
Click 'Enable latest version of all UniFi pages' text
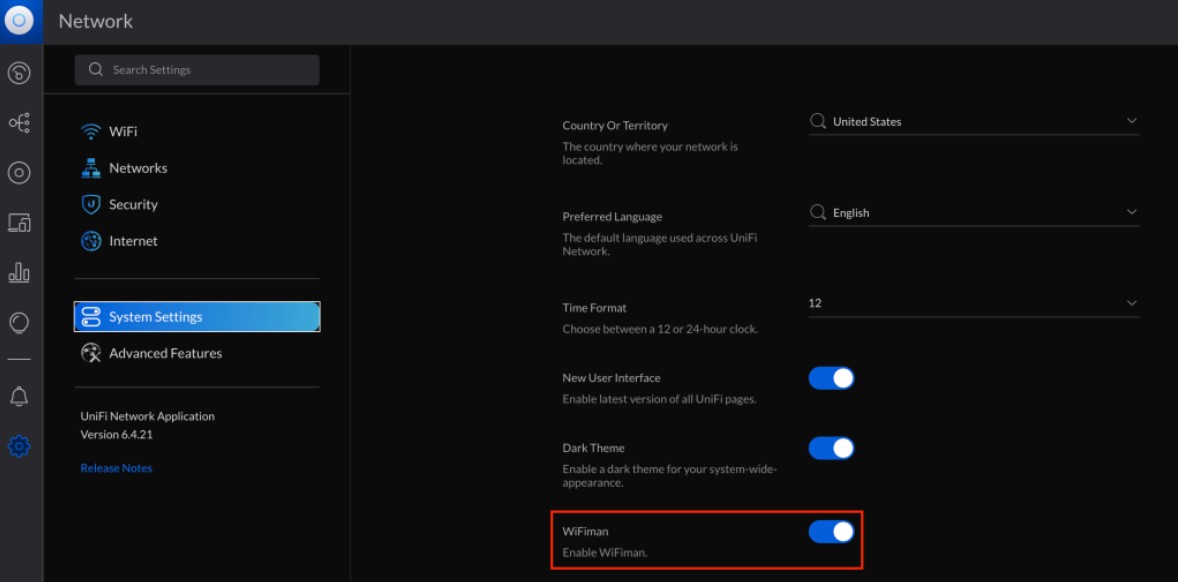659,399
